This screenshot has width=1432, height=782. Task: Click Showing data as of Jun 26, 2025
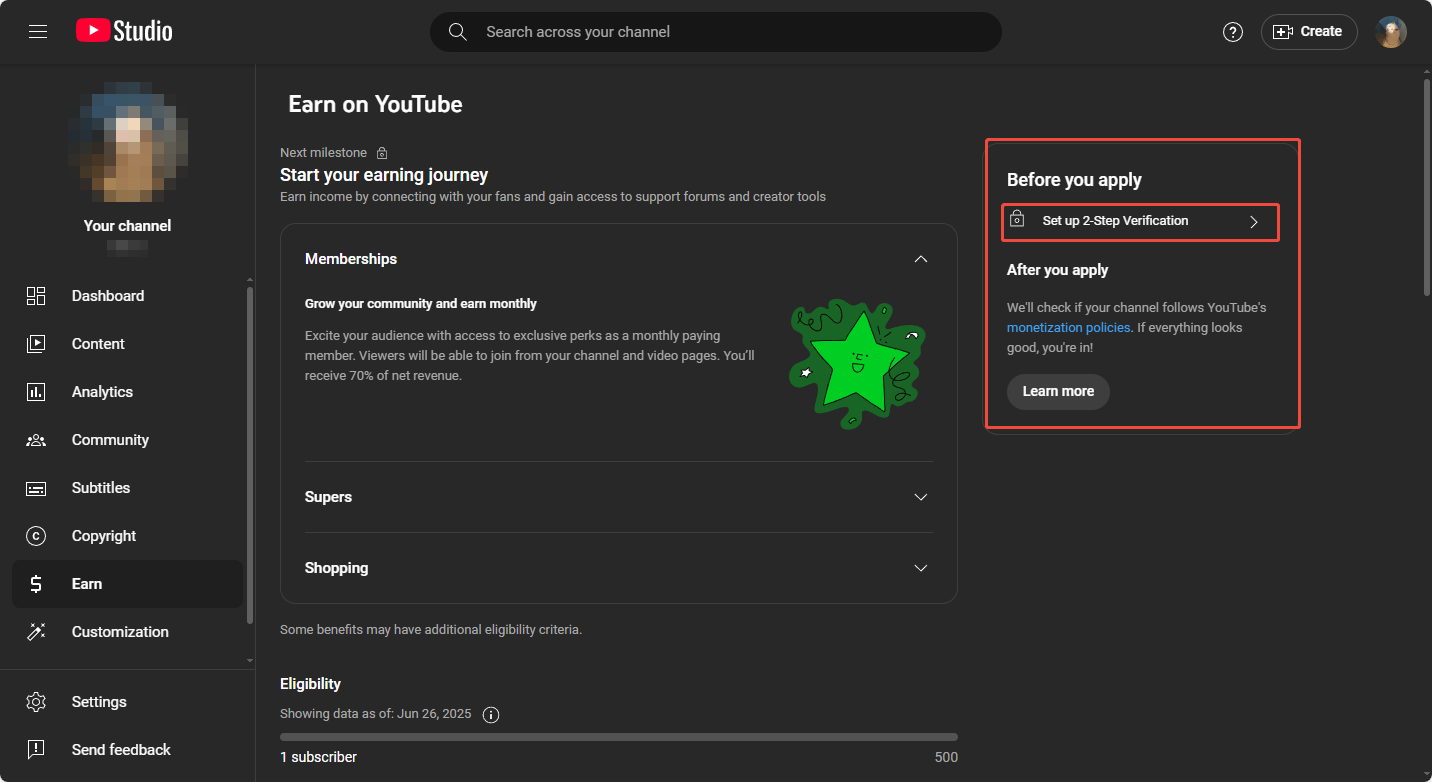coord(375,715)
